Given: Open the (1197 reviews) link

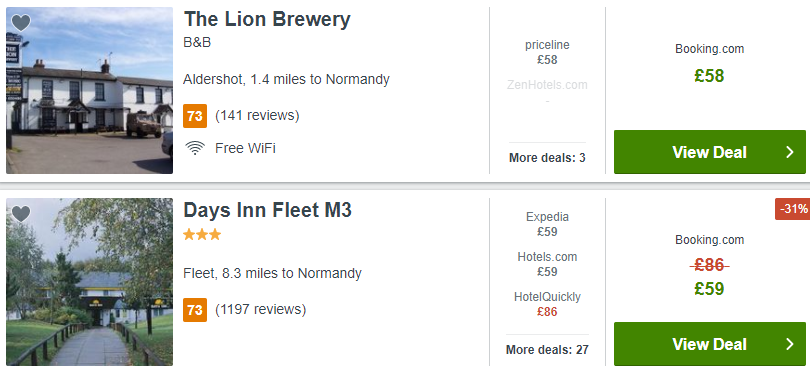Looking at the screenshot, I should [260, 310].
